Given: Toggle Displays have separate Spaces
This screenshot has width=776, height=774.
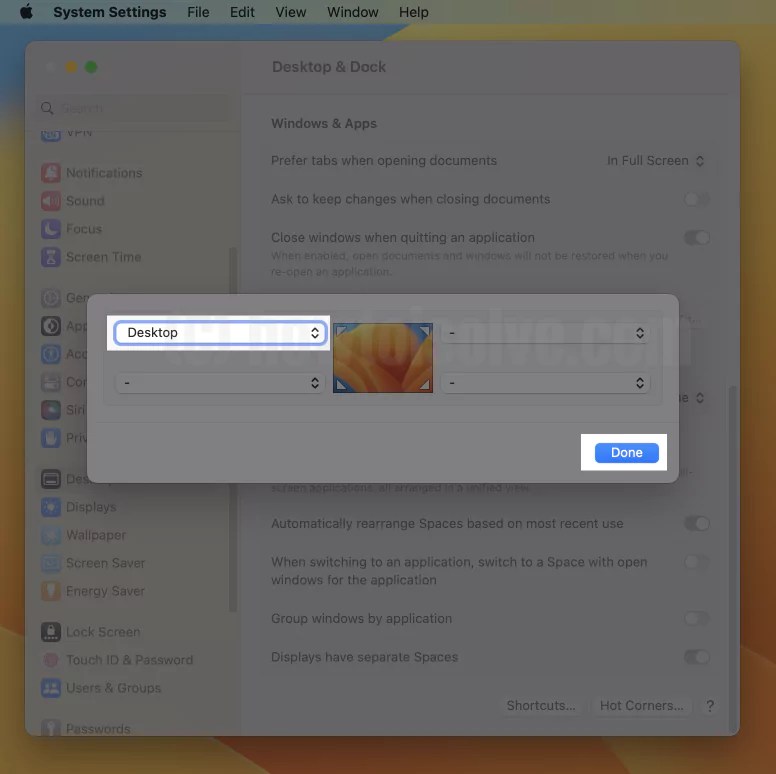Looking at the screenshot, I should [x=697, y=657].
